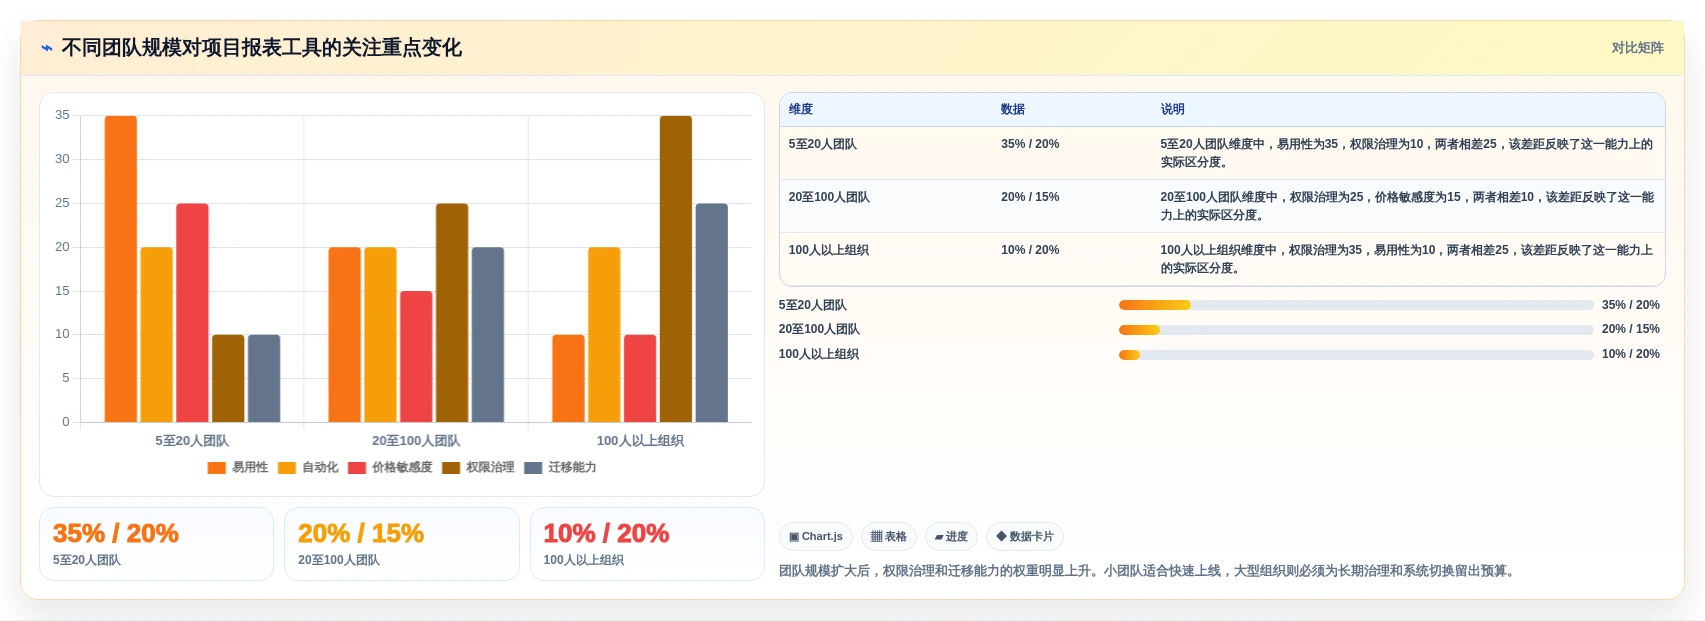
Task: Click the 20至100人团队 x-axis label
Action: 416,441
